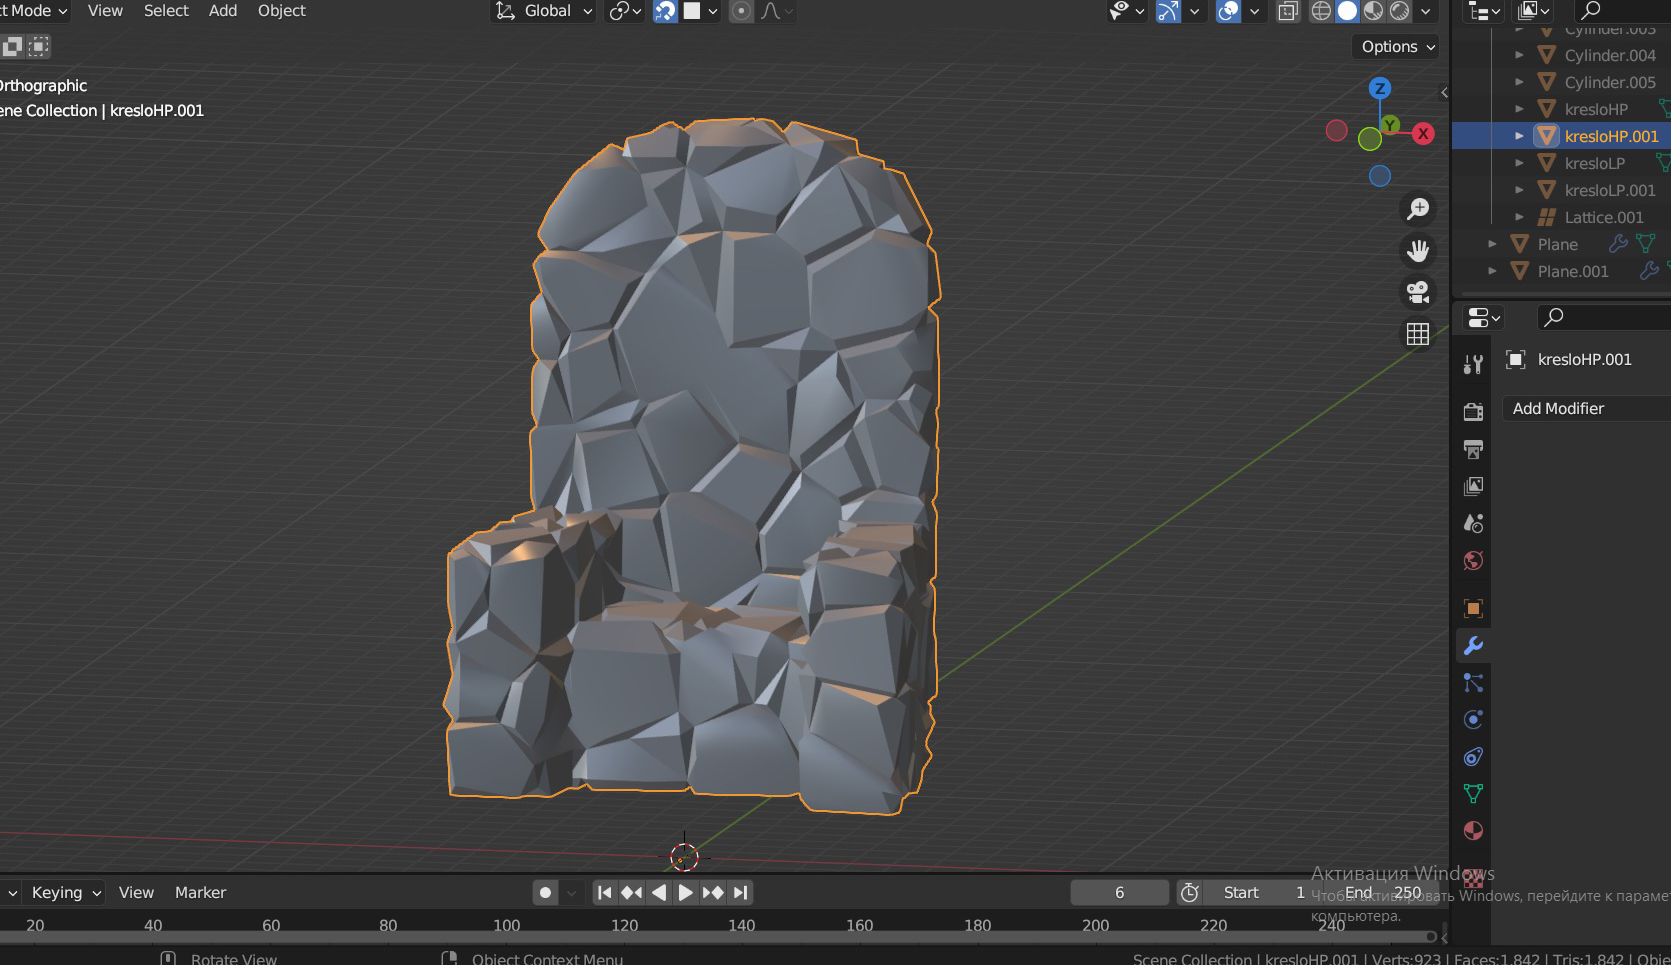Viewport: 1671px width, 965px height.
Task: Toggle camera view with the camera icon
Action: 1418,292
